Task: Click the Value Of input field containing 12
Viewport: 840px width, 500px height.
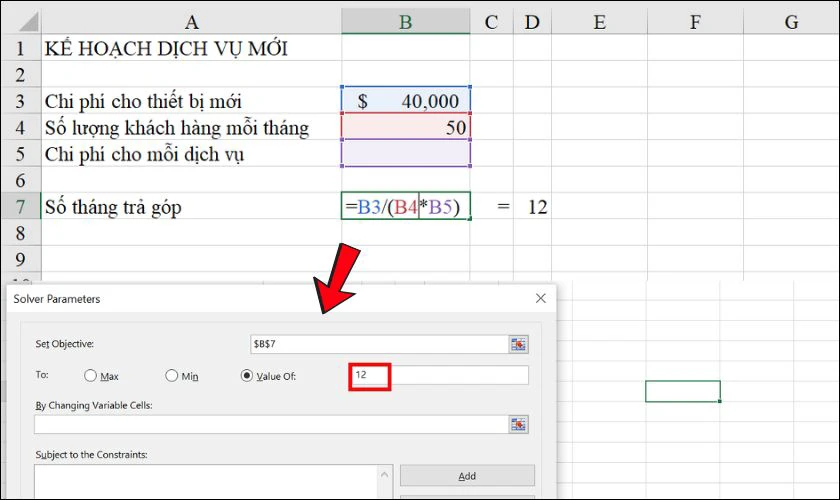Action: (x=439, y=375)
